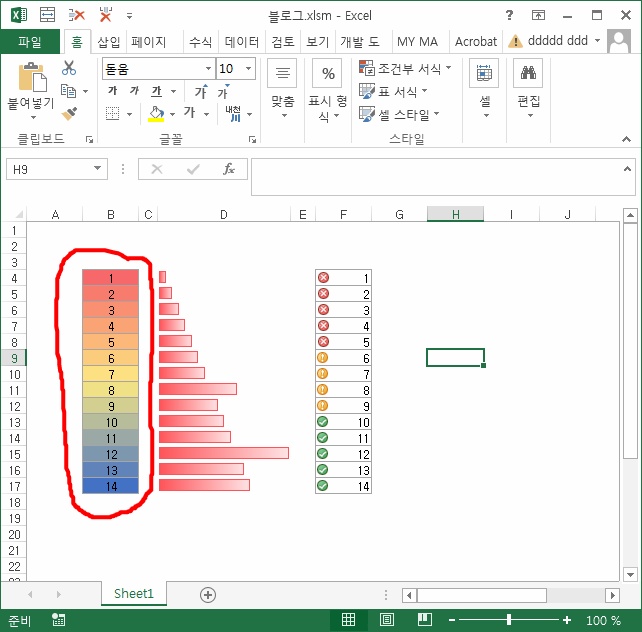Open the Font dialog launcher
642x632 pixels.
pyautogui.click(x=252, y=140)
